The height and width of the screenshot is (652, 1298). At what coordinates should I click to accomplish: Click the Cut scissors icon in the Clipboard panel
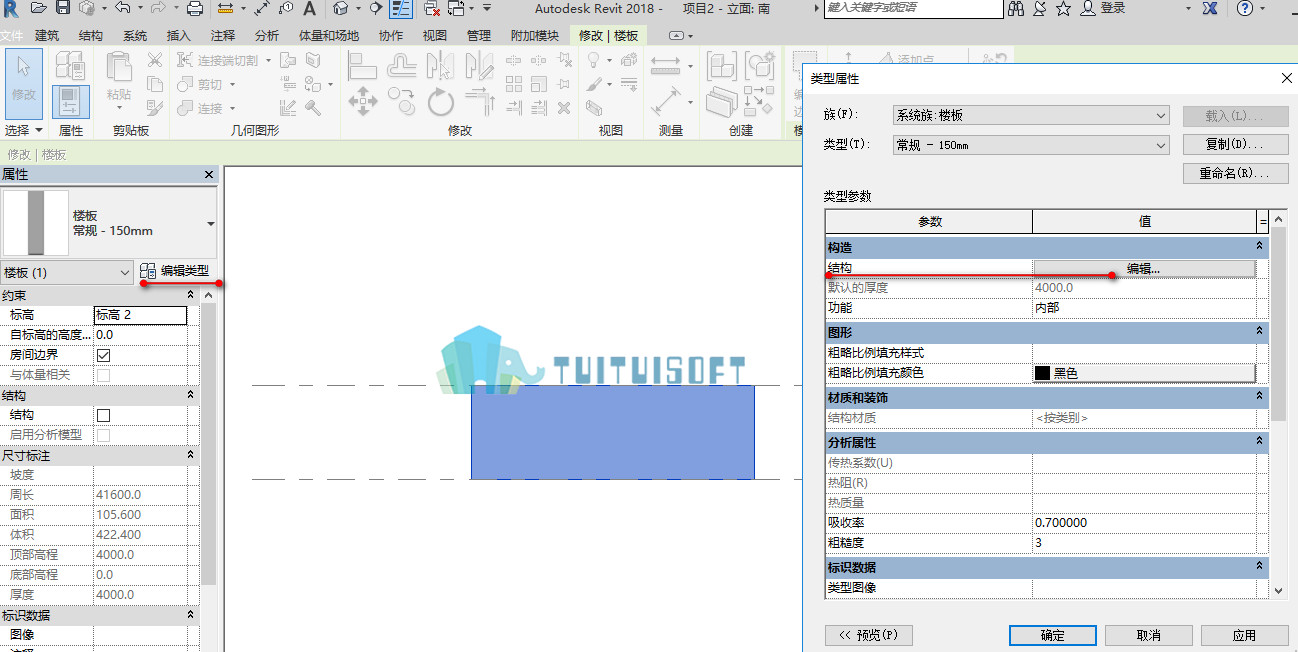click(x=155, y=60)
